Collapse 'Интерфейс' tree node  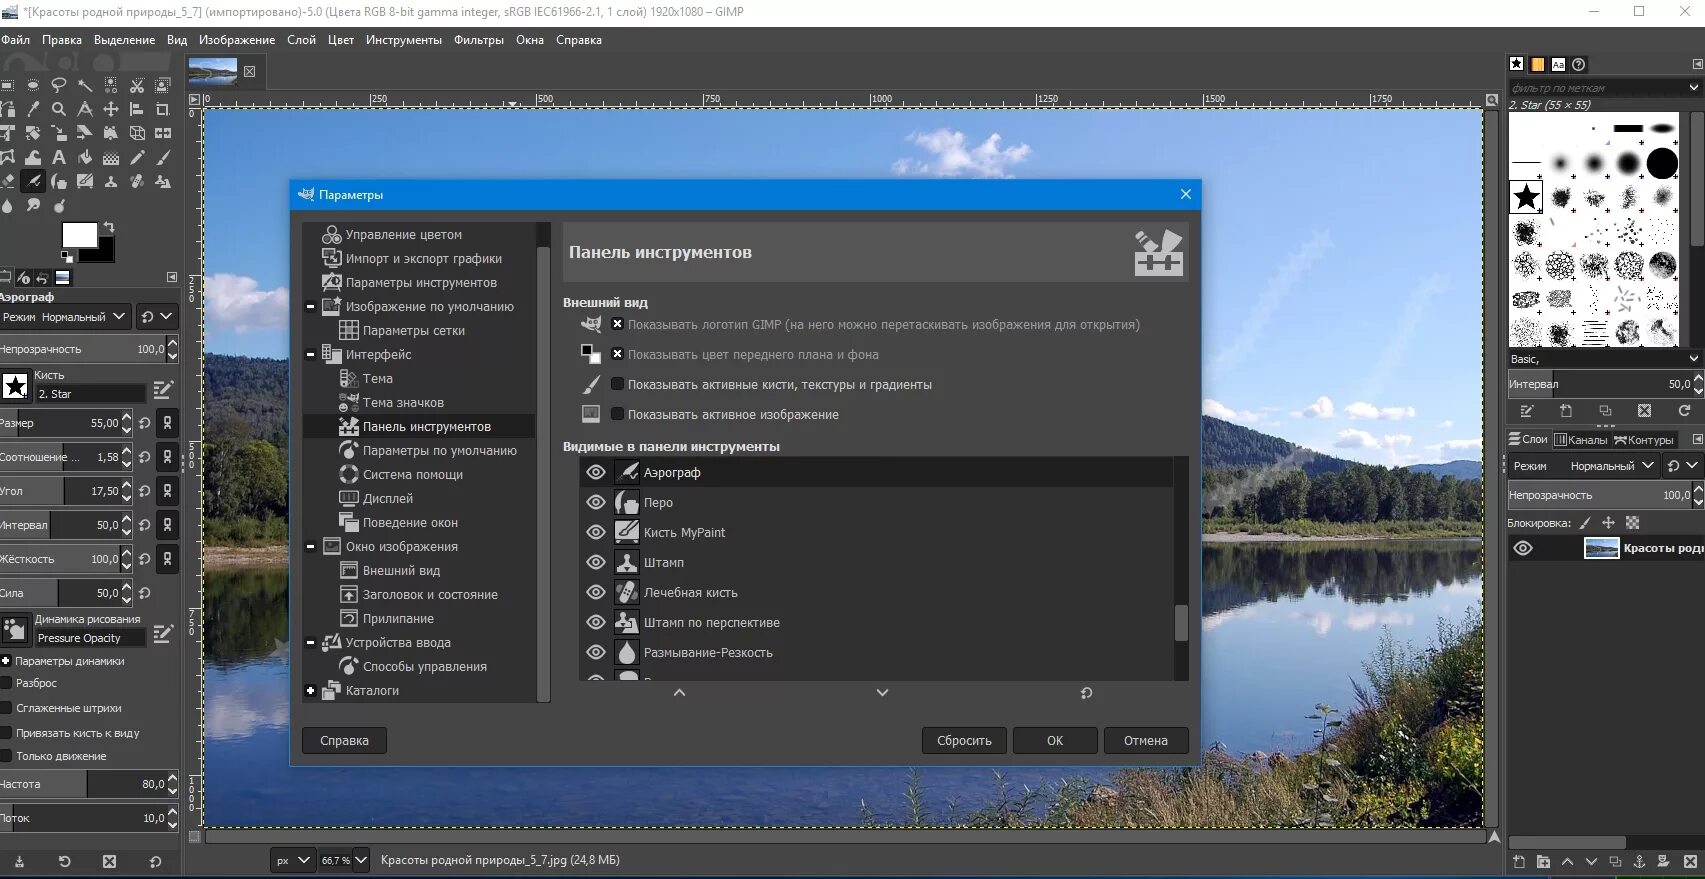pyautogui.click(x=310, y=354)
